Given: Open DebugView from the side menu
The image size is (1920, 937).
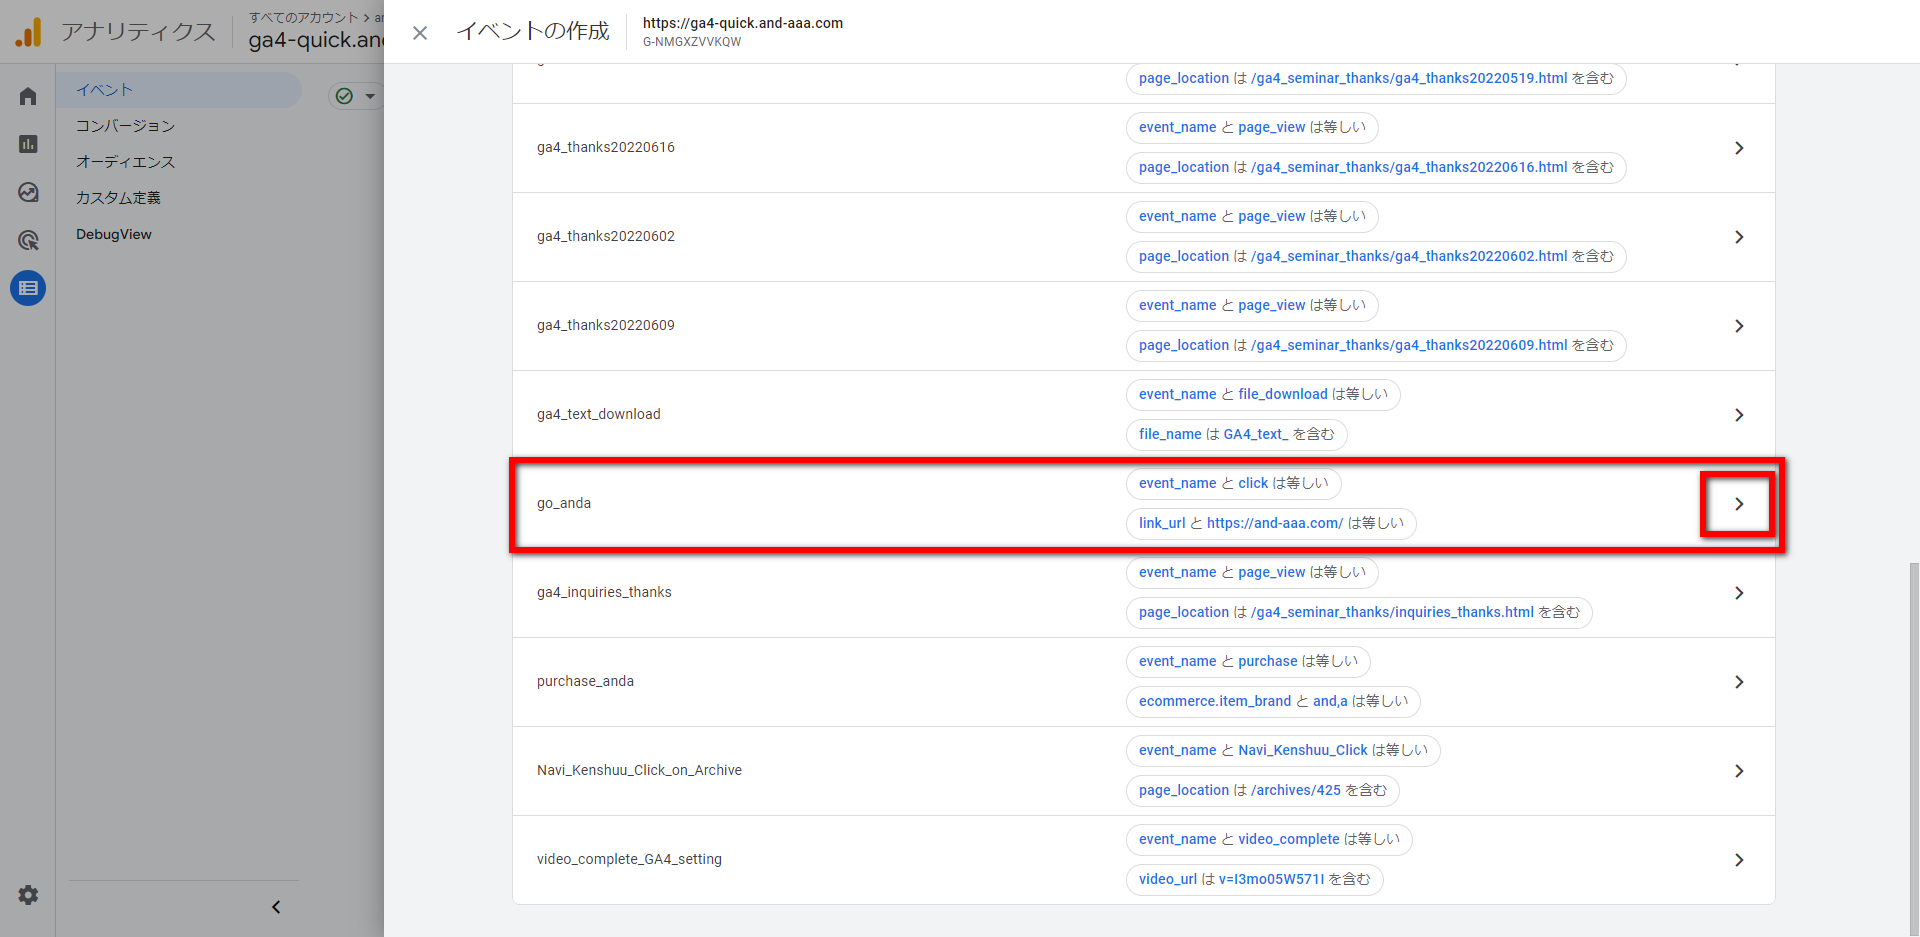Looking at the screenshot, I should point(114,234).
